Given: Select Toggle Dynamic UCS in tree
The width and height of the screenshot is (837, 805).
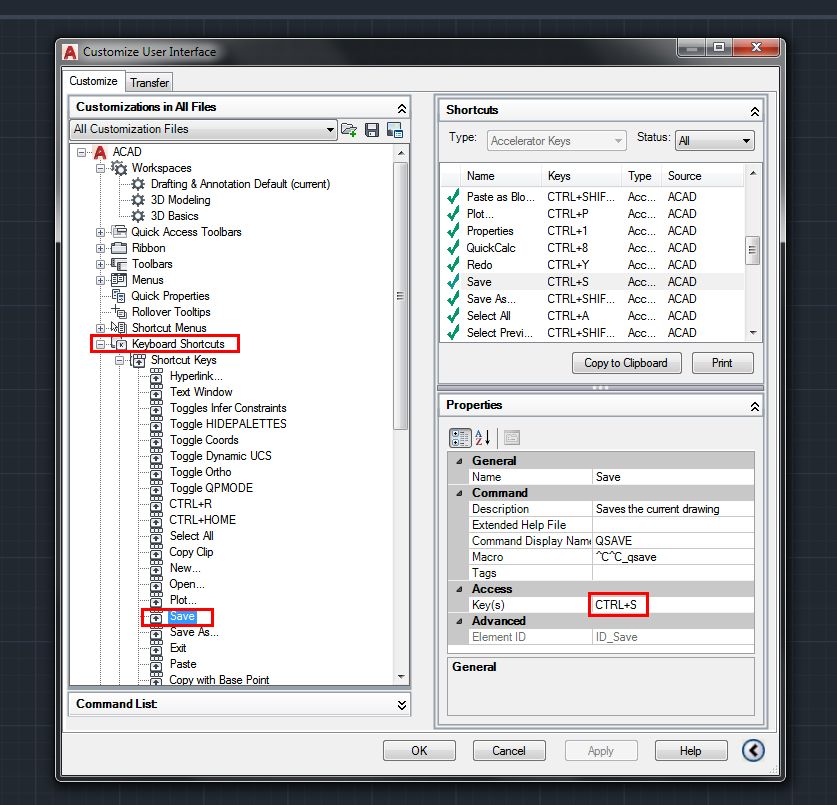Looking at the screenshot, I should pyautogui.click(x=220, y=456).
